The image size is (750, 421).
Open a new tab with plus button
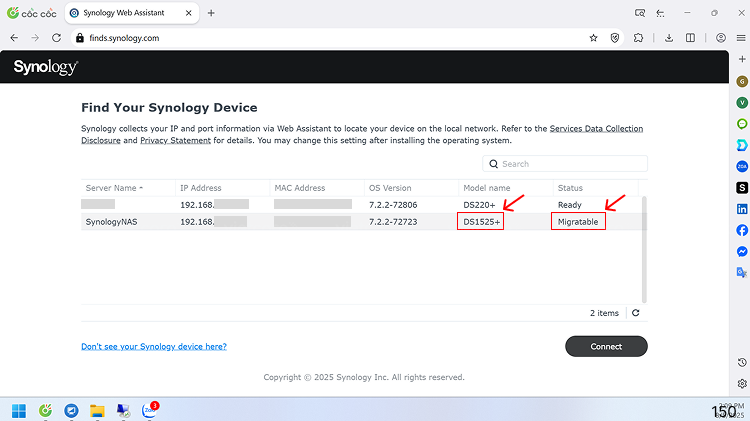pyautogui.click(x=211, y=13)
